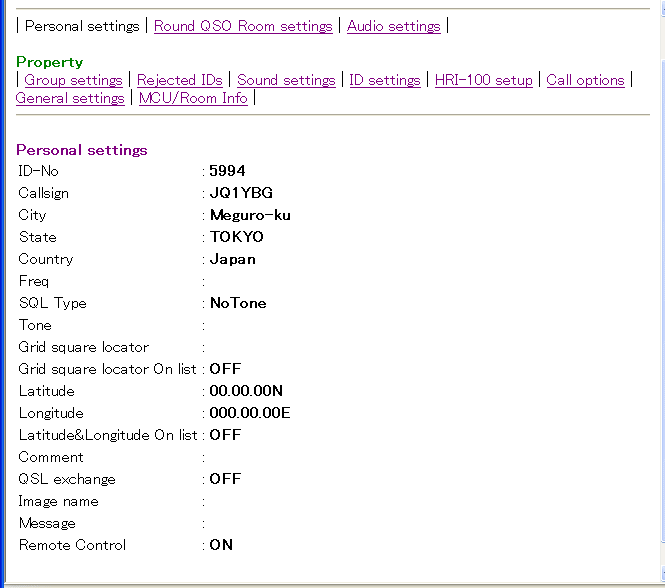Click the ID-No value 5994
665x588 pixels.
227,171
